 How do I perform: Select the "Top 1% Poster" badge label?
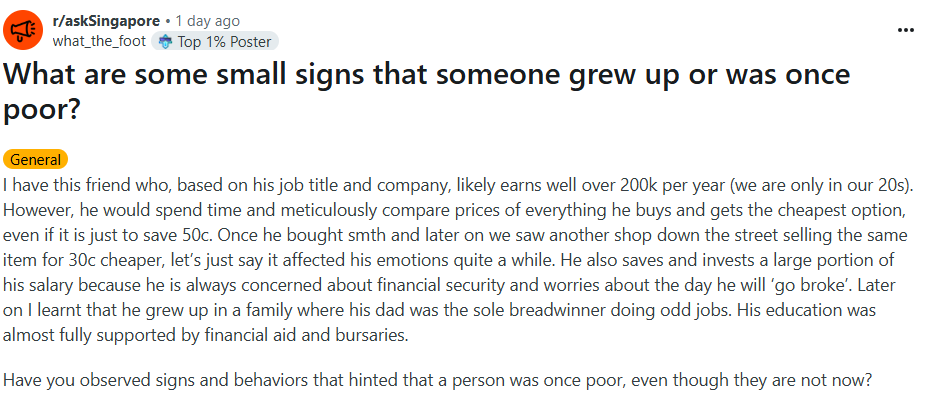[224, 42]
